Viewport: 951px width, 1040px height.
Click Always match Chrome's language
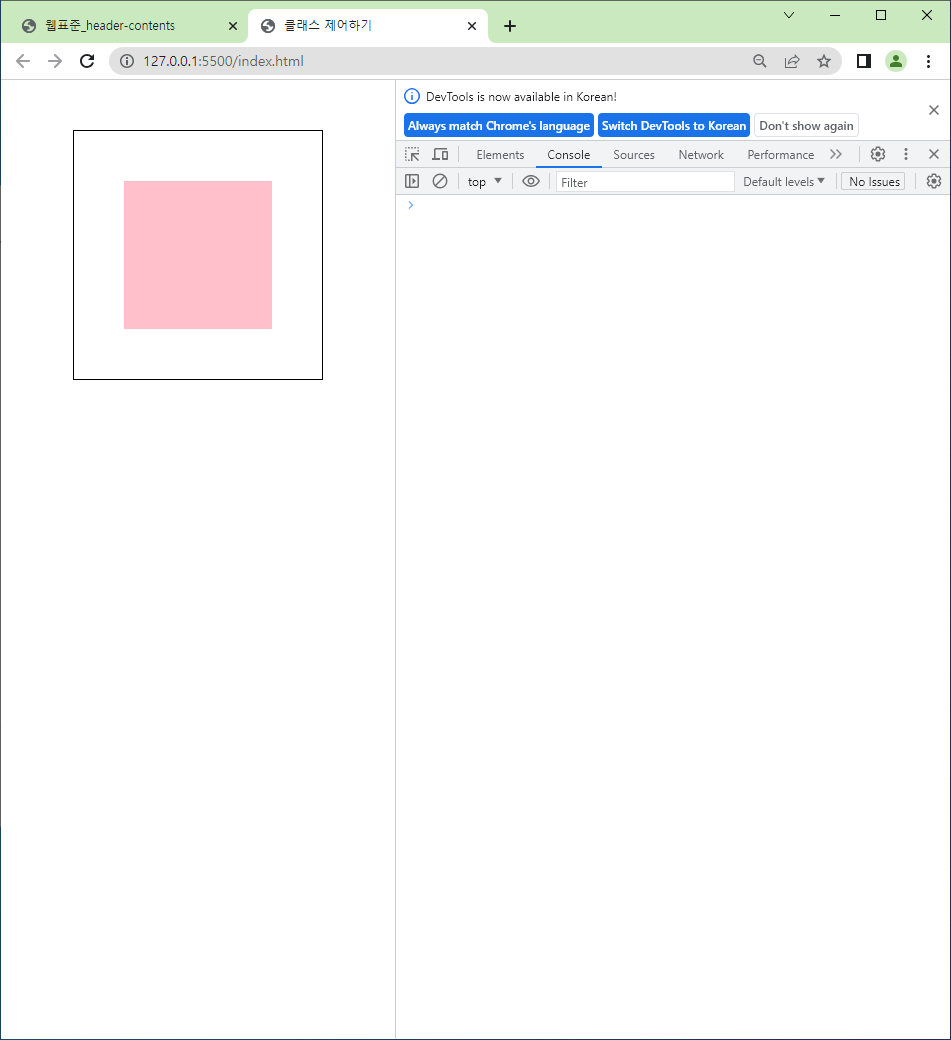(499, 125)
